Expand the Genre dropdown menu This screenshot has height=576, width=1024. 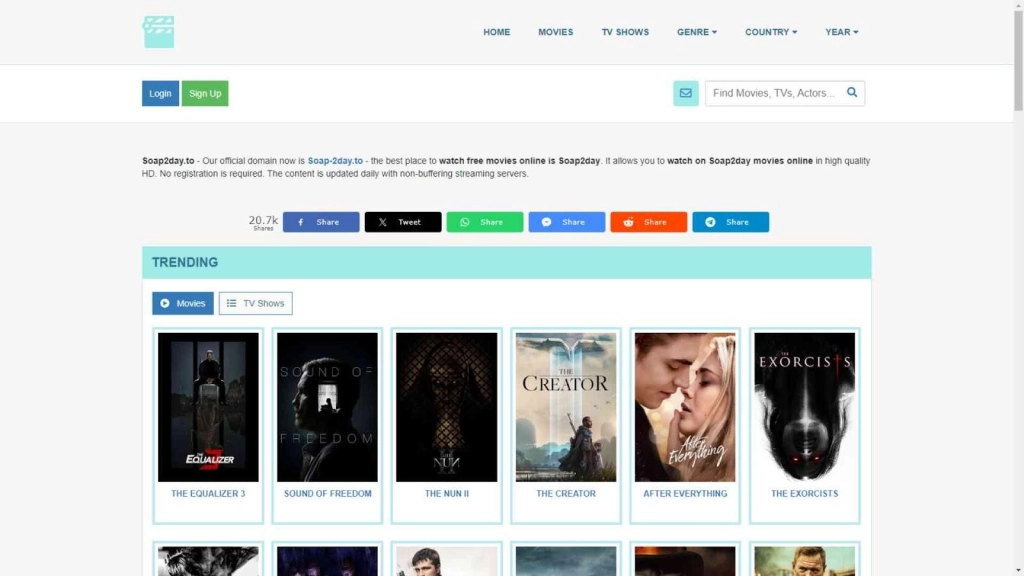[696, 32]
